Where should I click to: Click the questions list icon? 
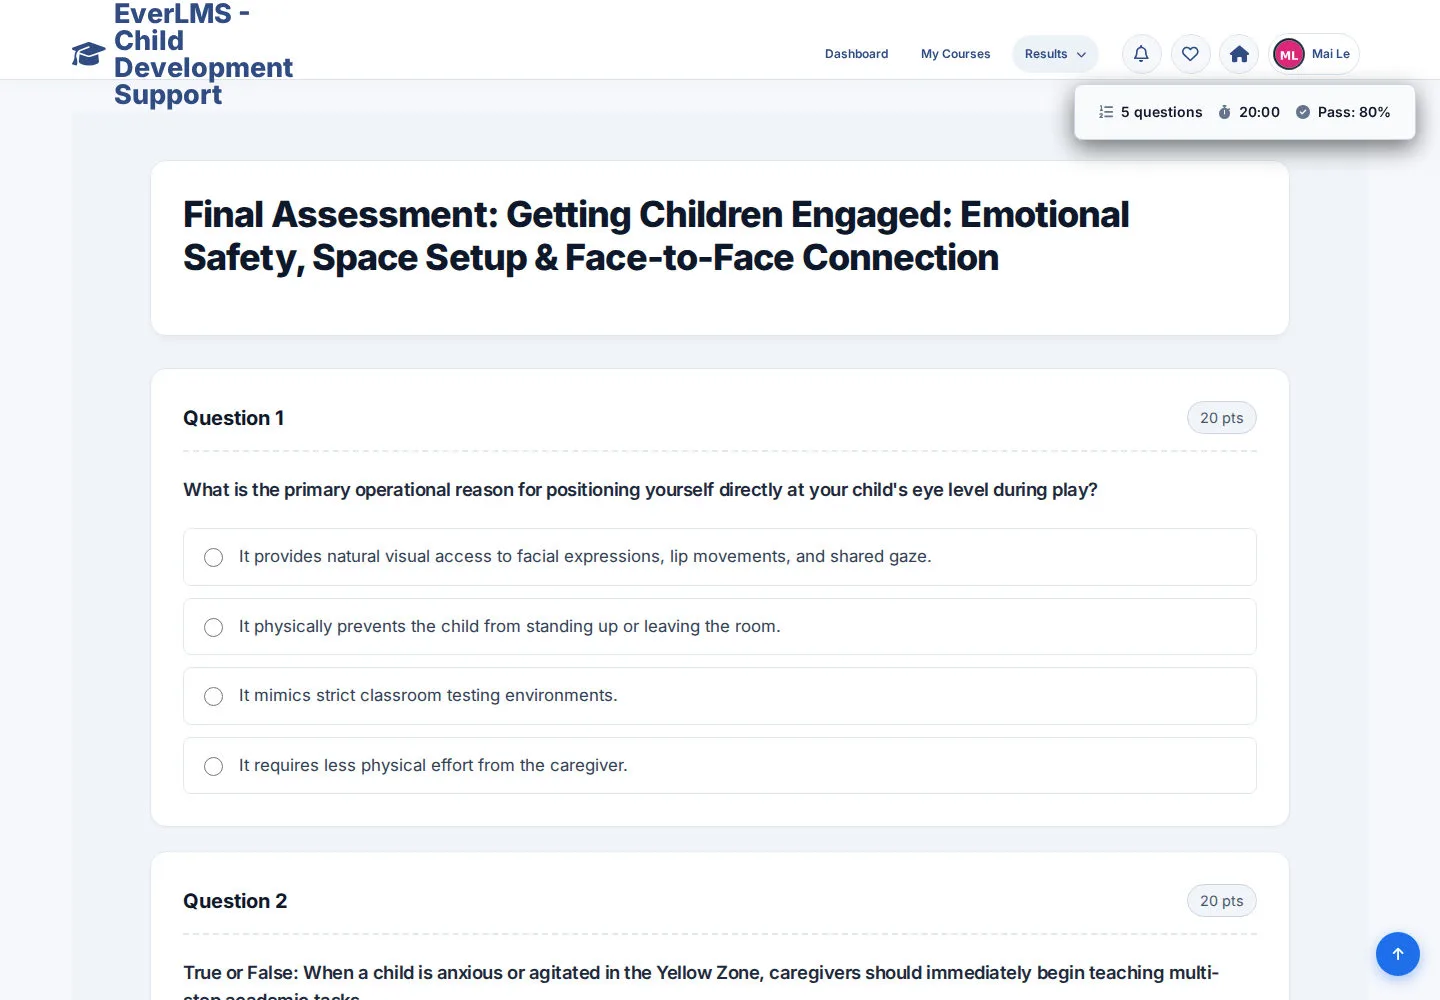[1106, 112]
